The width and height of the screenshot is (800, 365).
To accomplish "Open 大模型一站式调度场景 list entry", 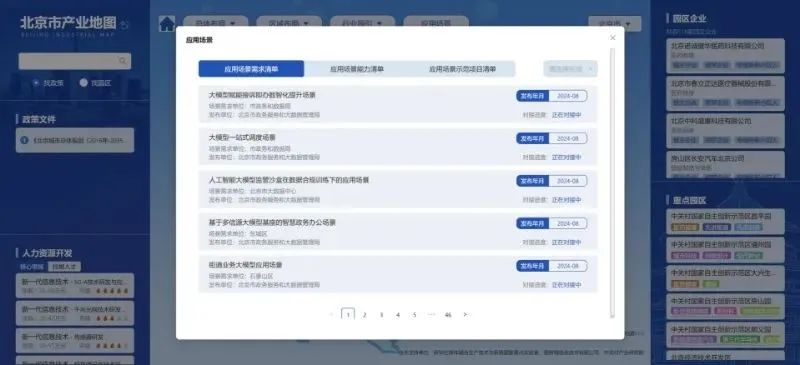I will click(398, 147).
